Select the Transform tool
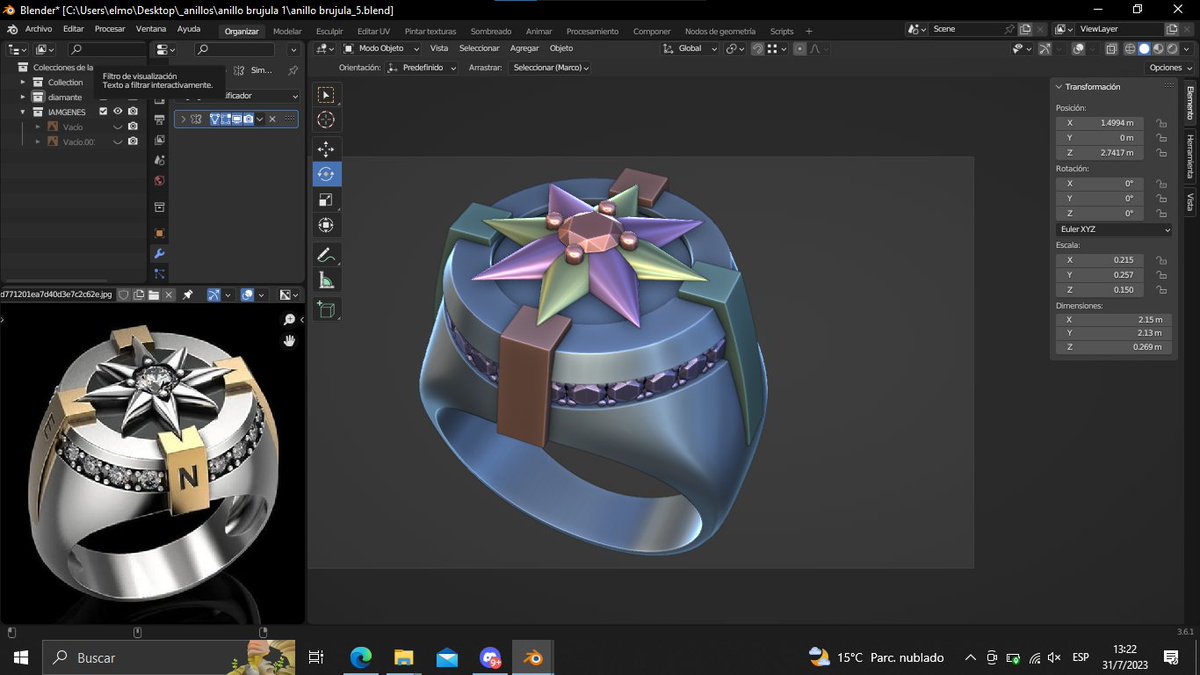The height and width of the screenshot is (675, 1200). pos(326,225)
